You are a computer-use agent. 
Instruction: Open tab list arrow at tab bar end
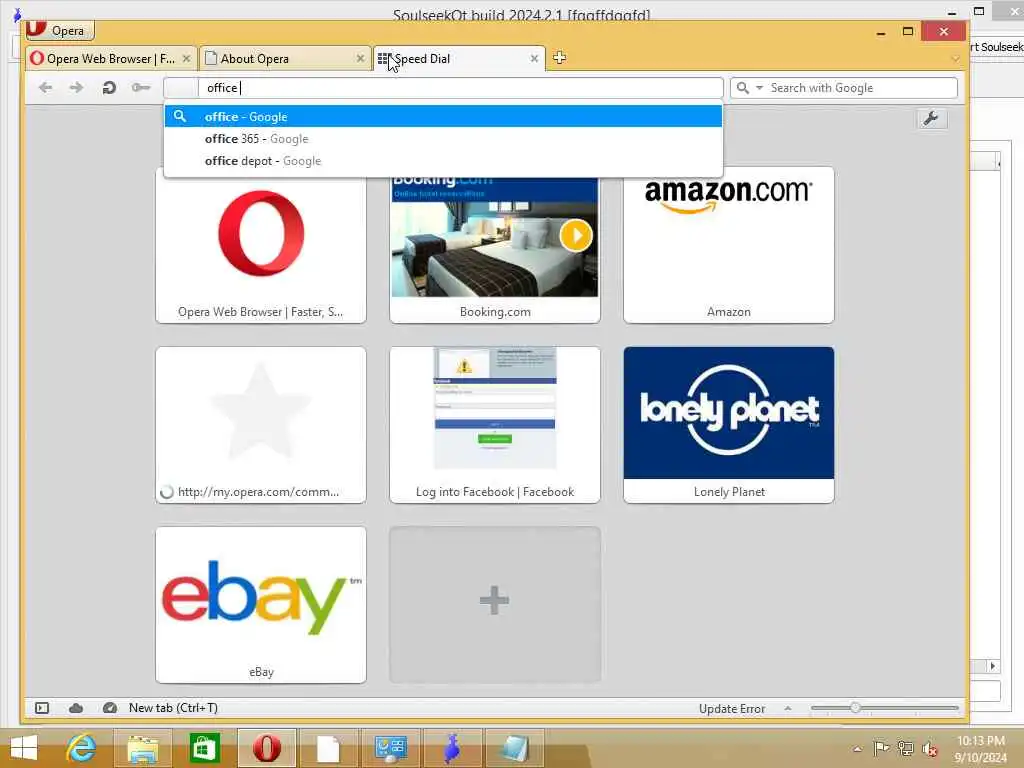(955, 59)
